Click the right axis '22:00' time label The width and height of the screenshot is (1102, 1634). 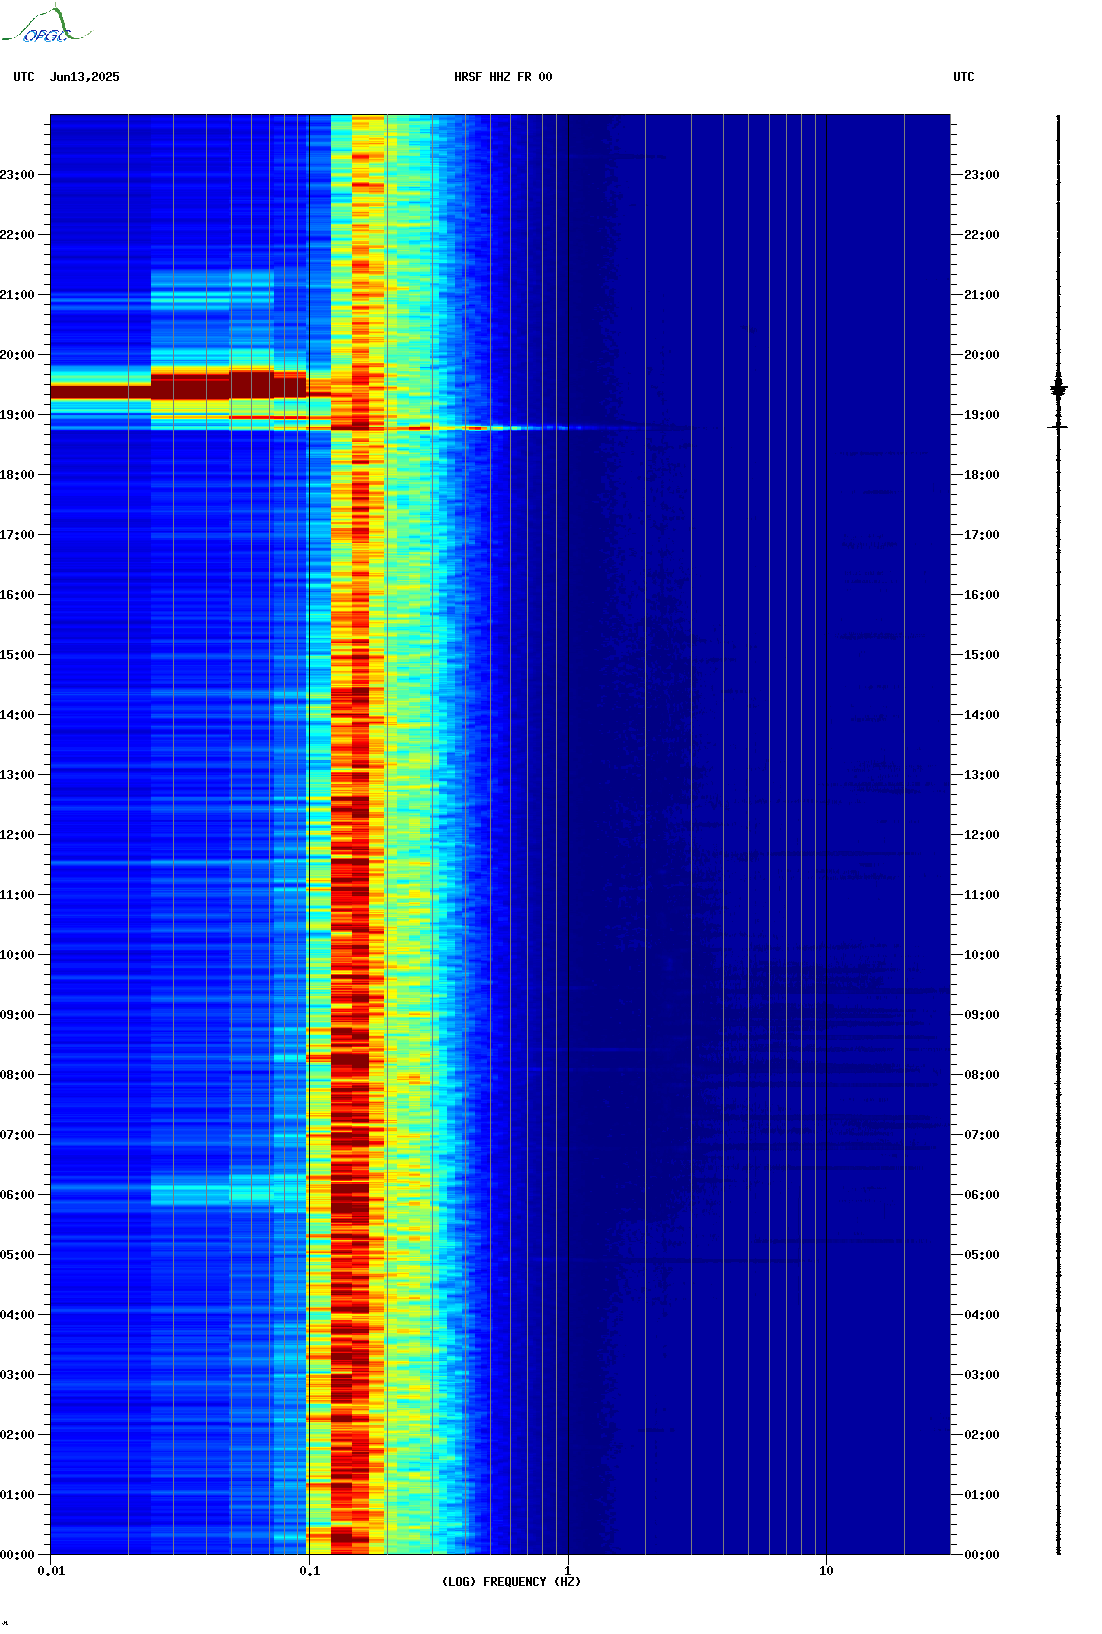981,235
